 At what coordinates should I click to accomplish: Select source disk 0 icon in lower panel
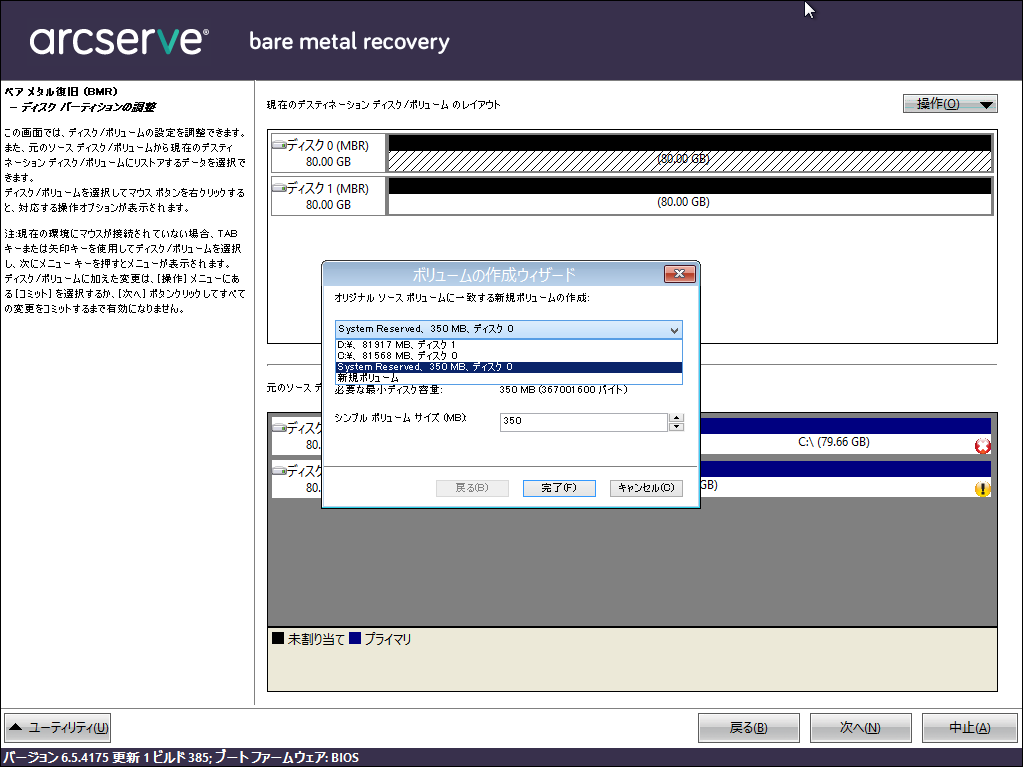279,428
